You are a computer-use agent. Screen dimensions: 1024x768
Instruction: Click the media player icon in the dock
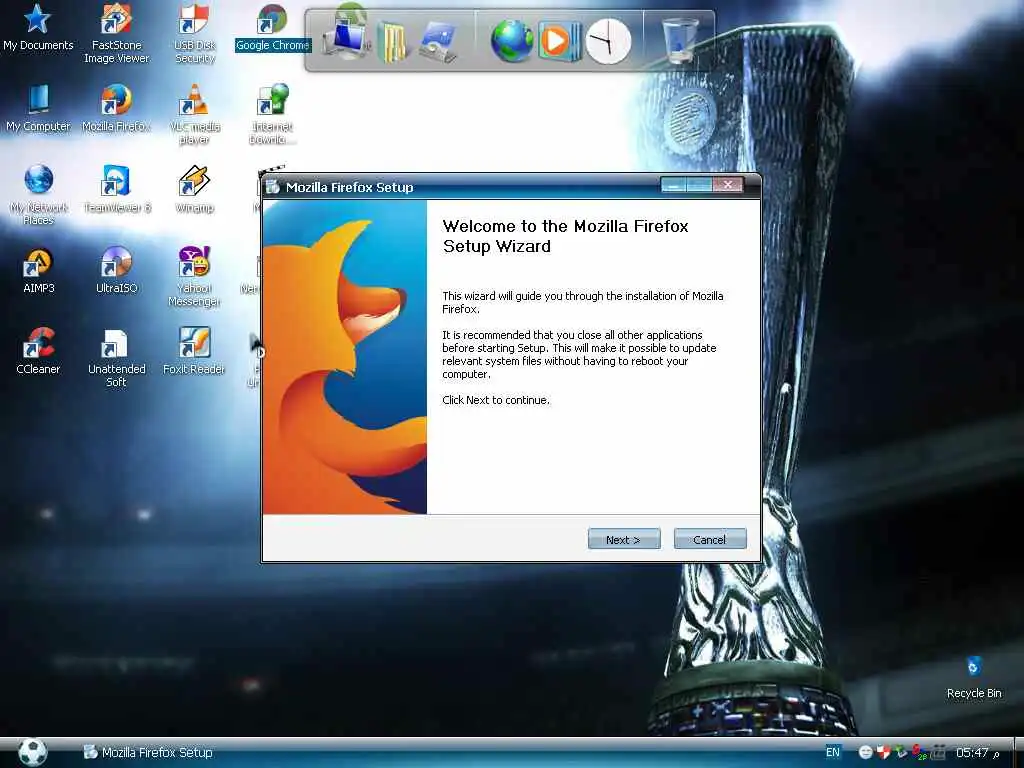pyautogui.click(x=558, y=41)
